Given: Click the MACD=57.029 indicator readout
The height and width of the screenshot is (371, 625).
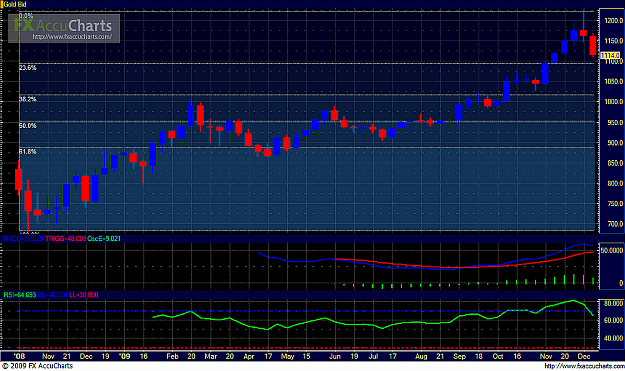Looking at the screenshot, I should pyautogui.click(x=23, y=239).
